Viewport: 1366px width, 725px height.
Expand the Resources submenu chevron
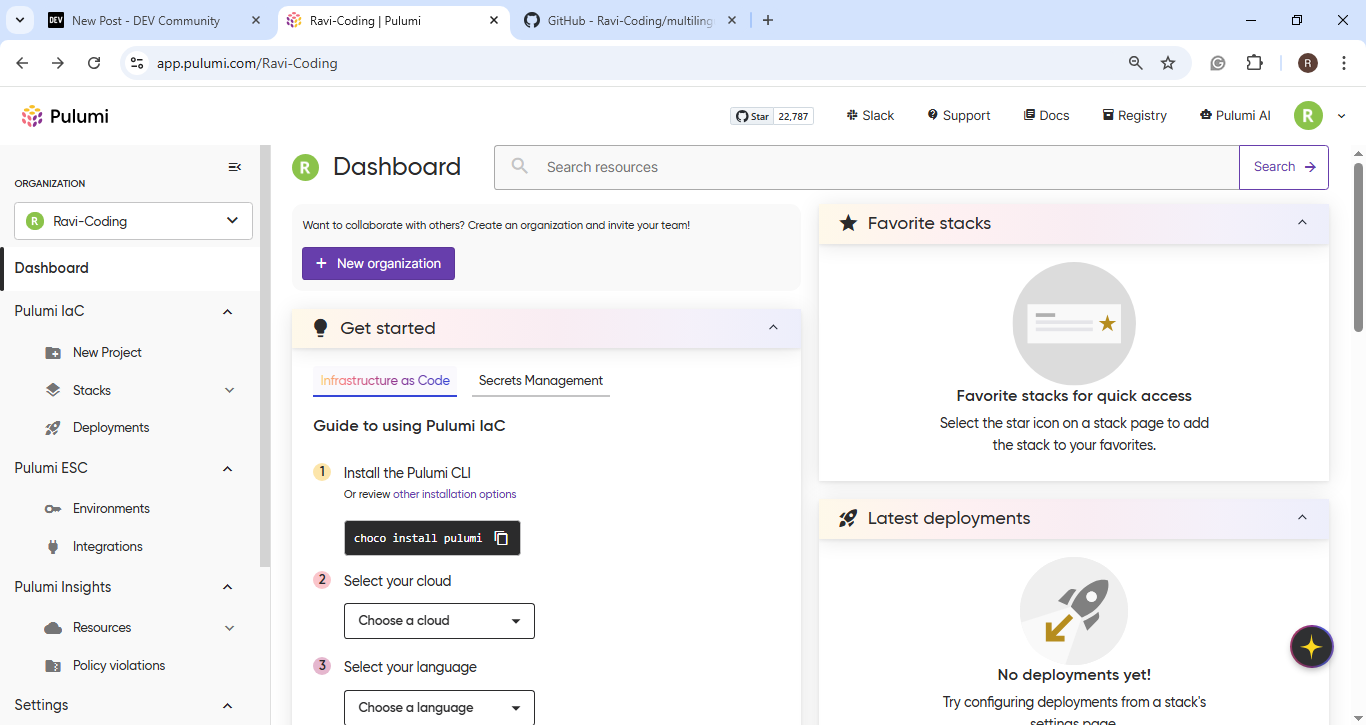point(229,628)
